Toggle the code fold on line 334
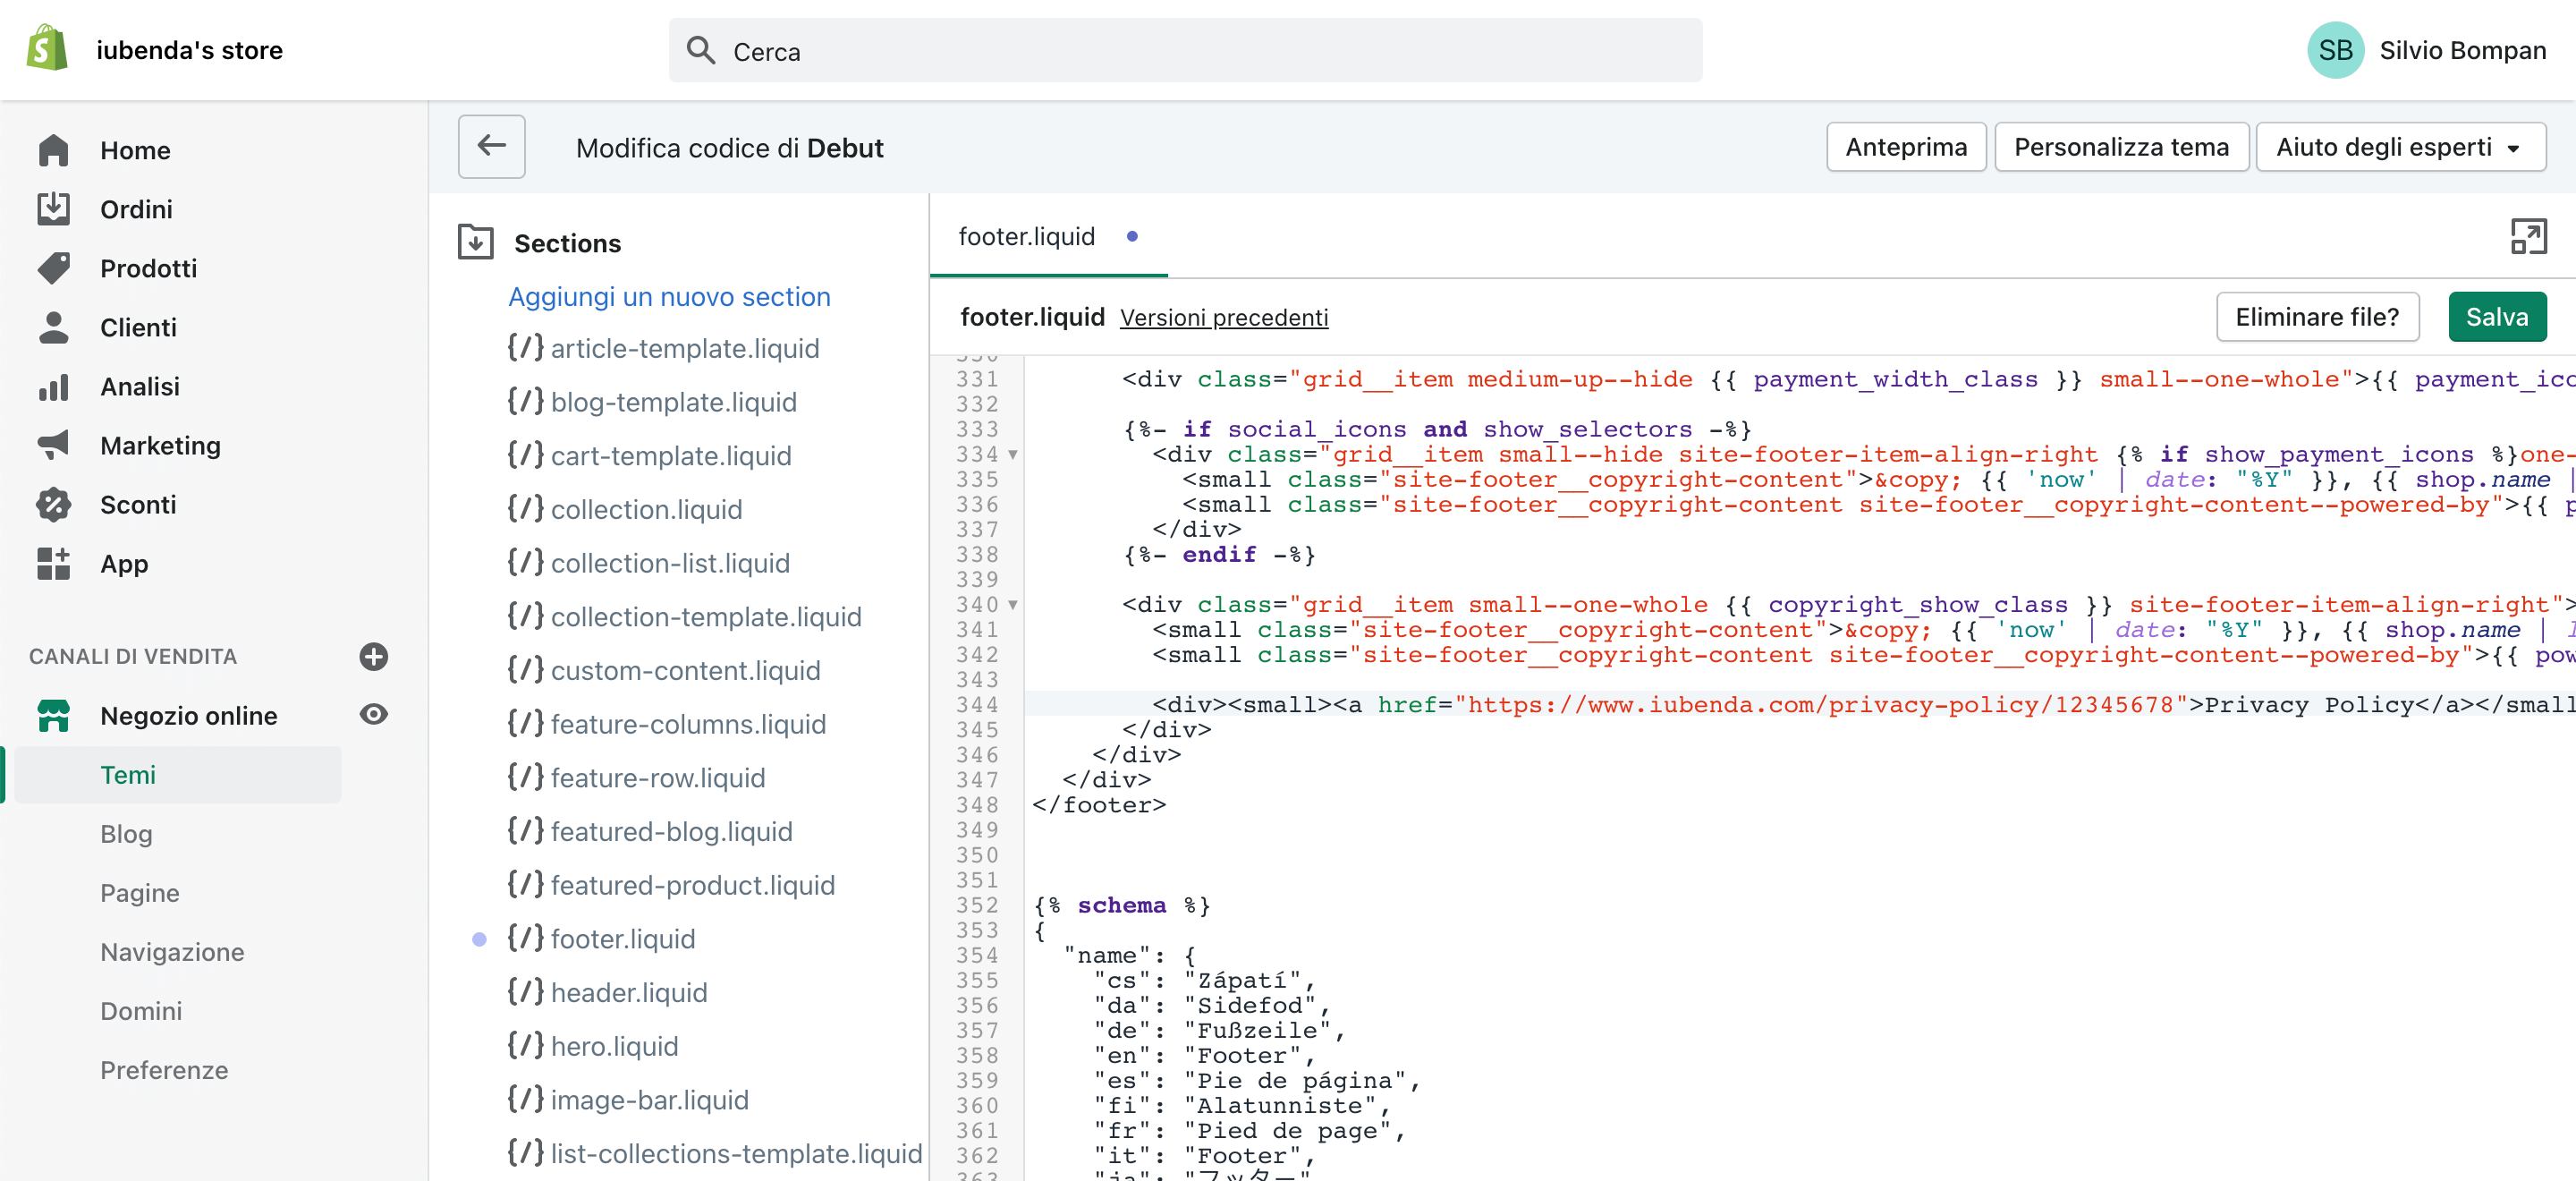 [x=1014, y=454]
